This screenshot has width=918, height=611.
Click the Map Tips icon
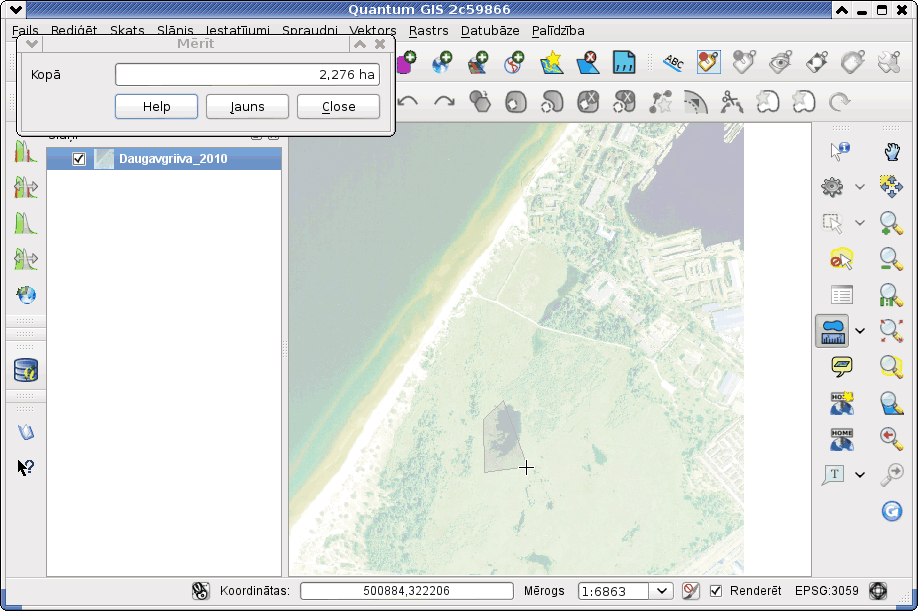click(x=841, y=367)
